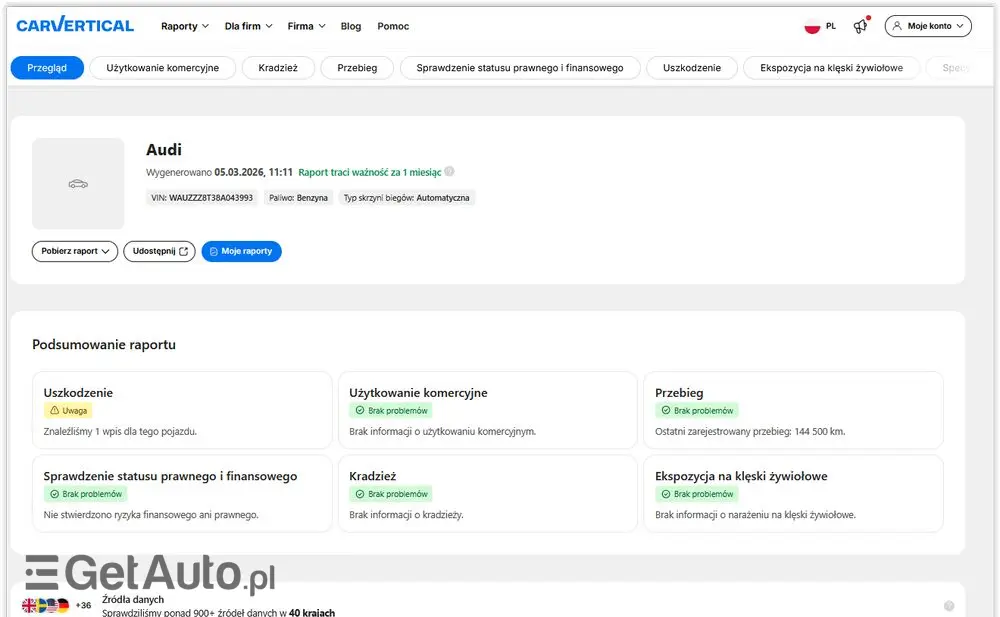Click the Podsumowanie raportu heading
Viewport: 1000px width, 617px height.
pyautogui.click(x=104, y=345)
